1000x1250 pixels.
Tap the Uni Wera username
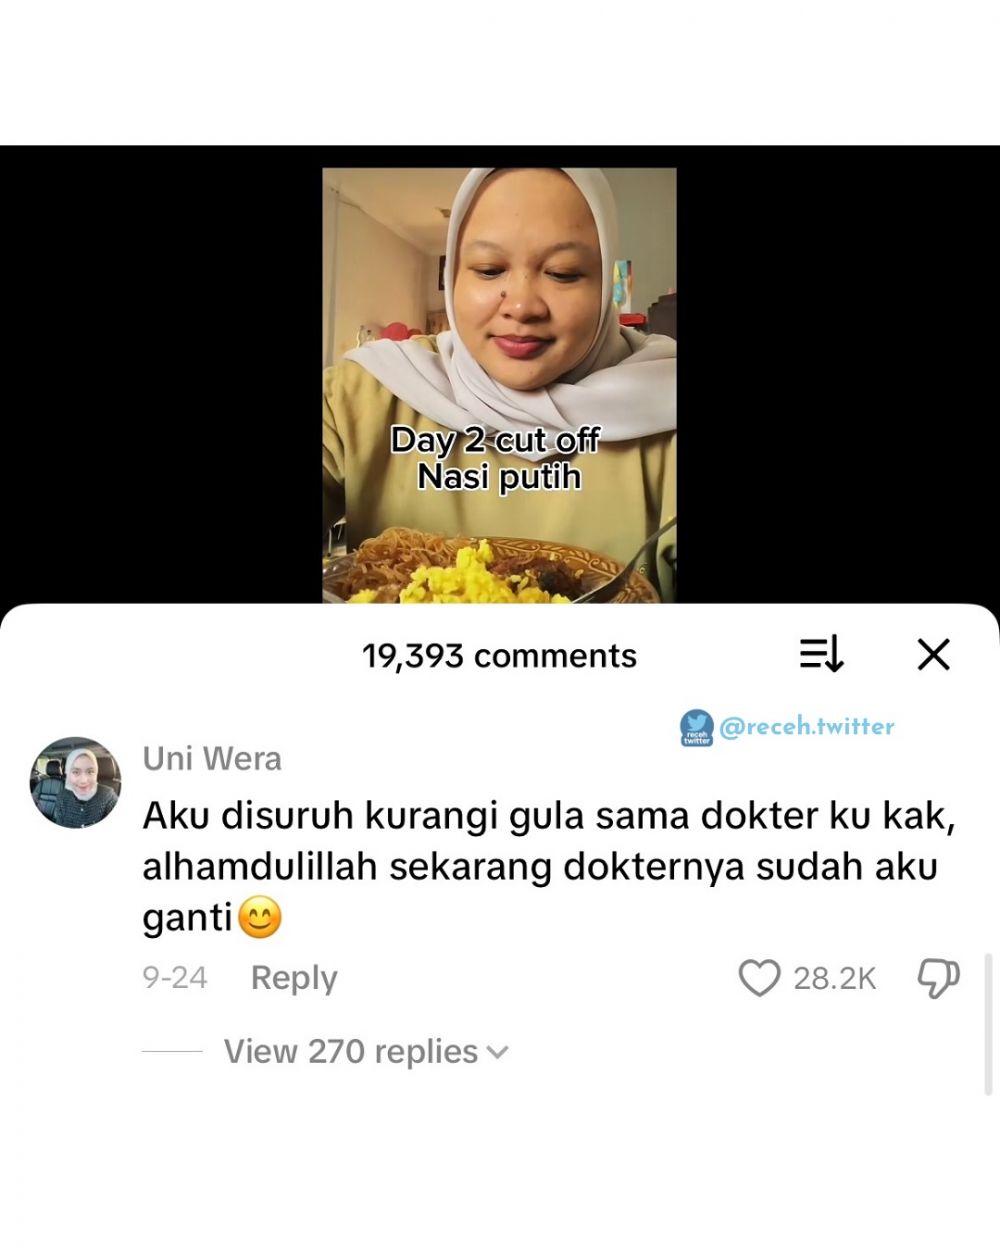click(x=212, y=759)
